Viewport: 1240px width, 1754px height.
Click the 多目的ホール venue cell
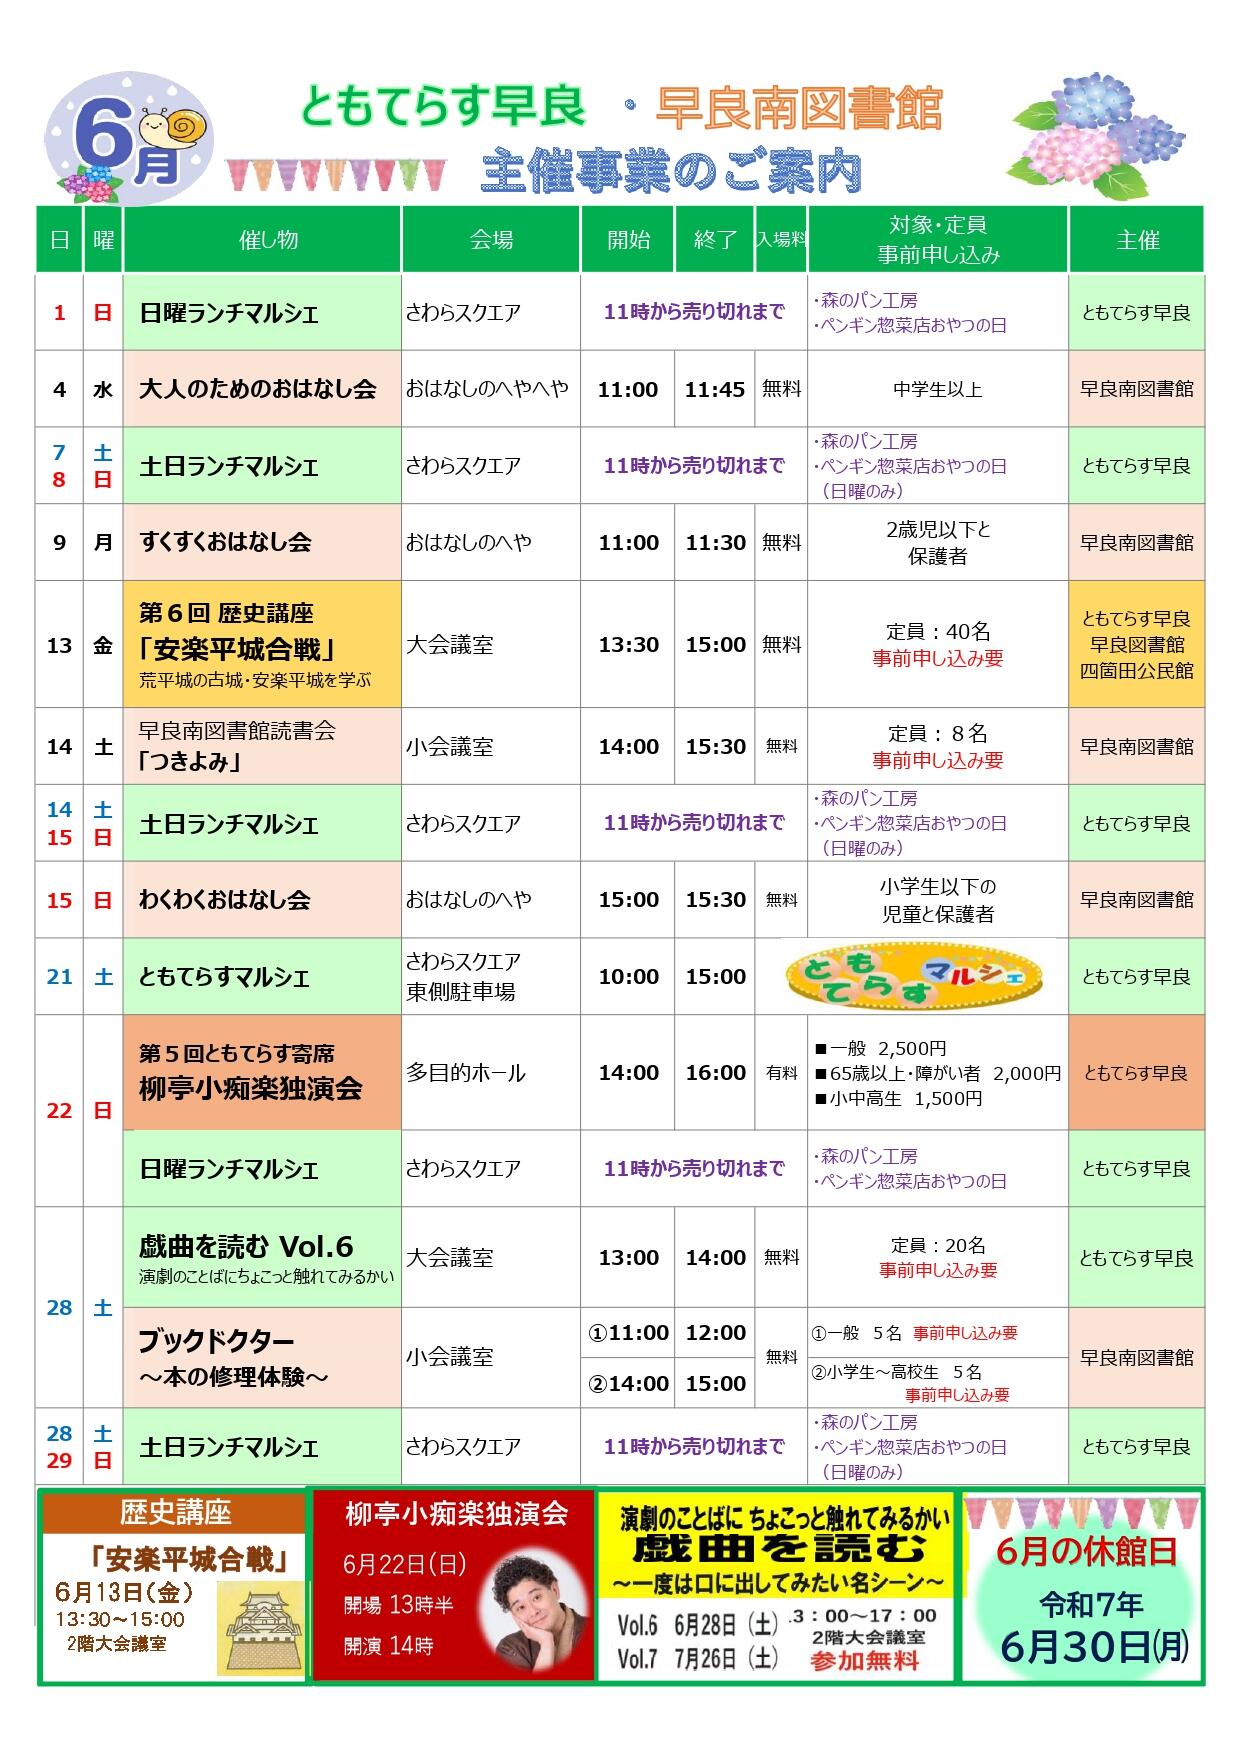click(x=491, y=1072)
